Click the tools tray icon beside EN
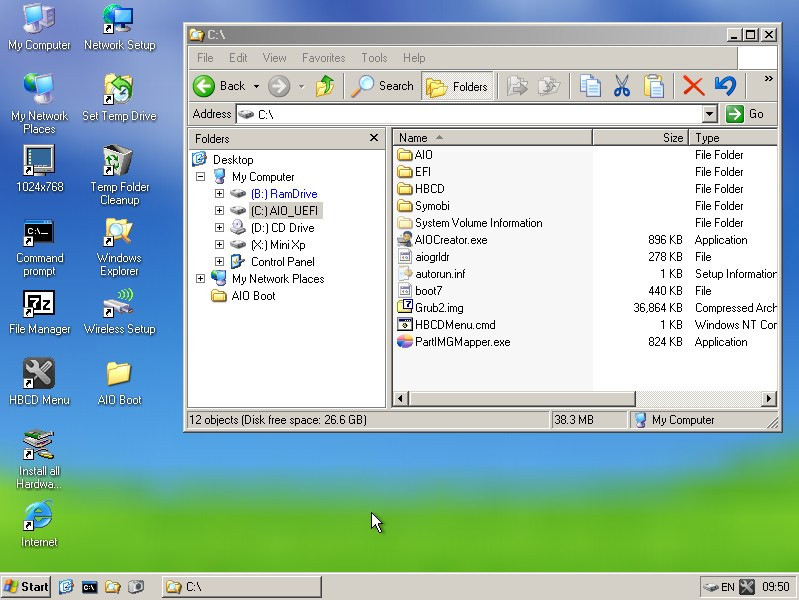This screenshot has height=600, width=799. pyautogui.click(x=747, y=587)
